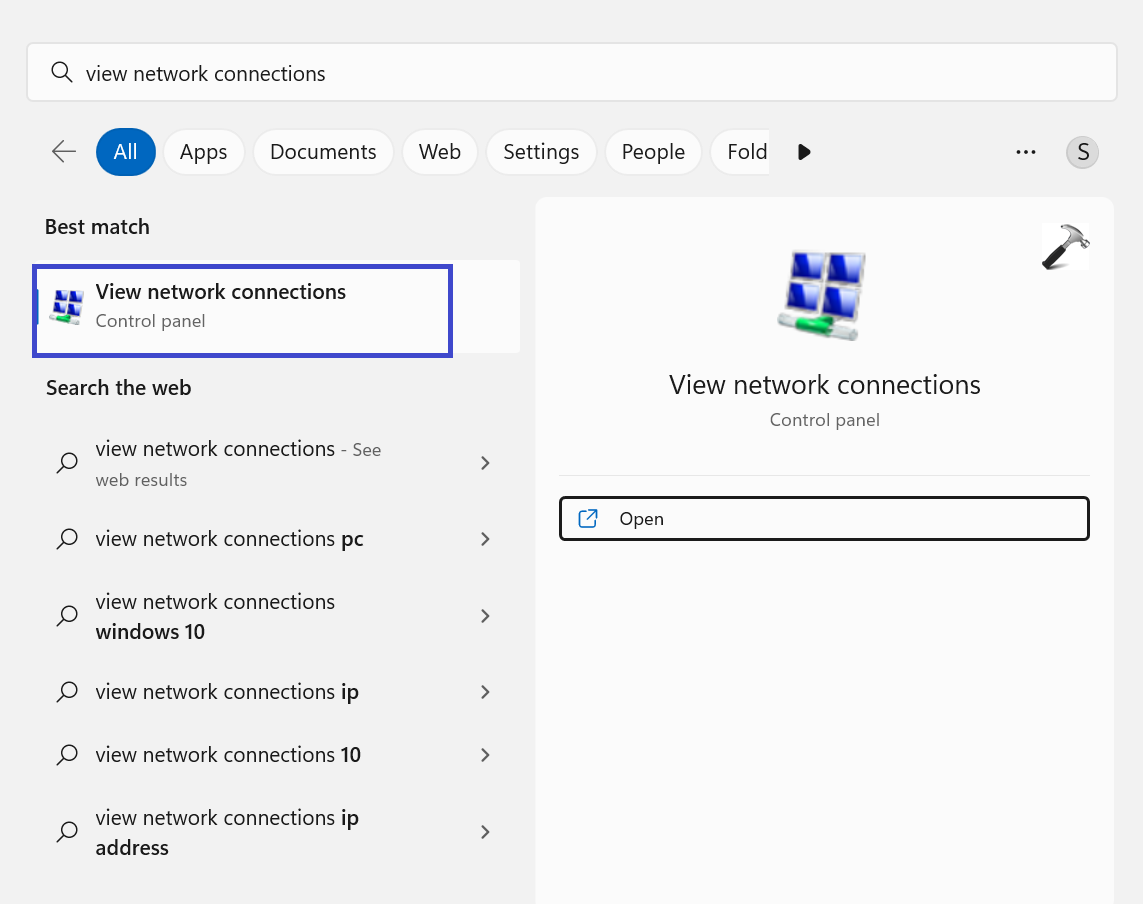Switch to the Settings filter tab

[541, 152]
